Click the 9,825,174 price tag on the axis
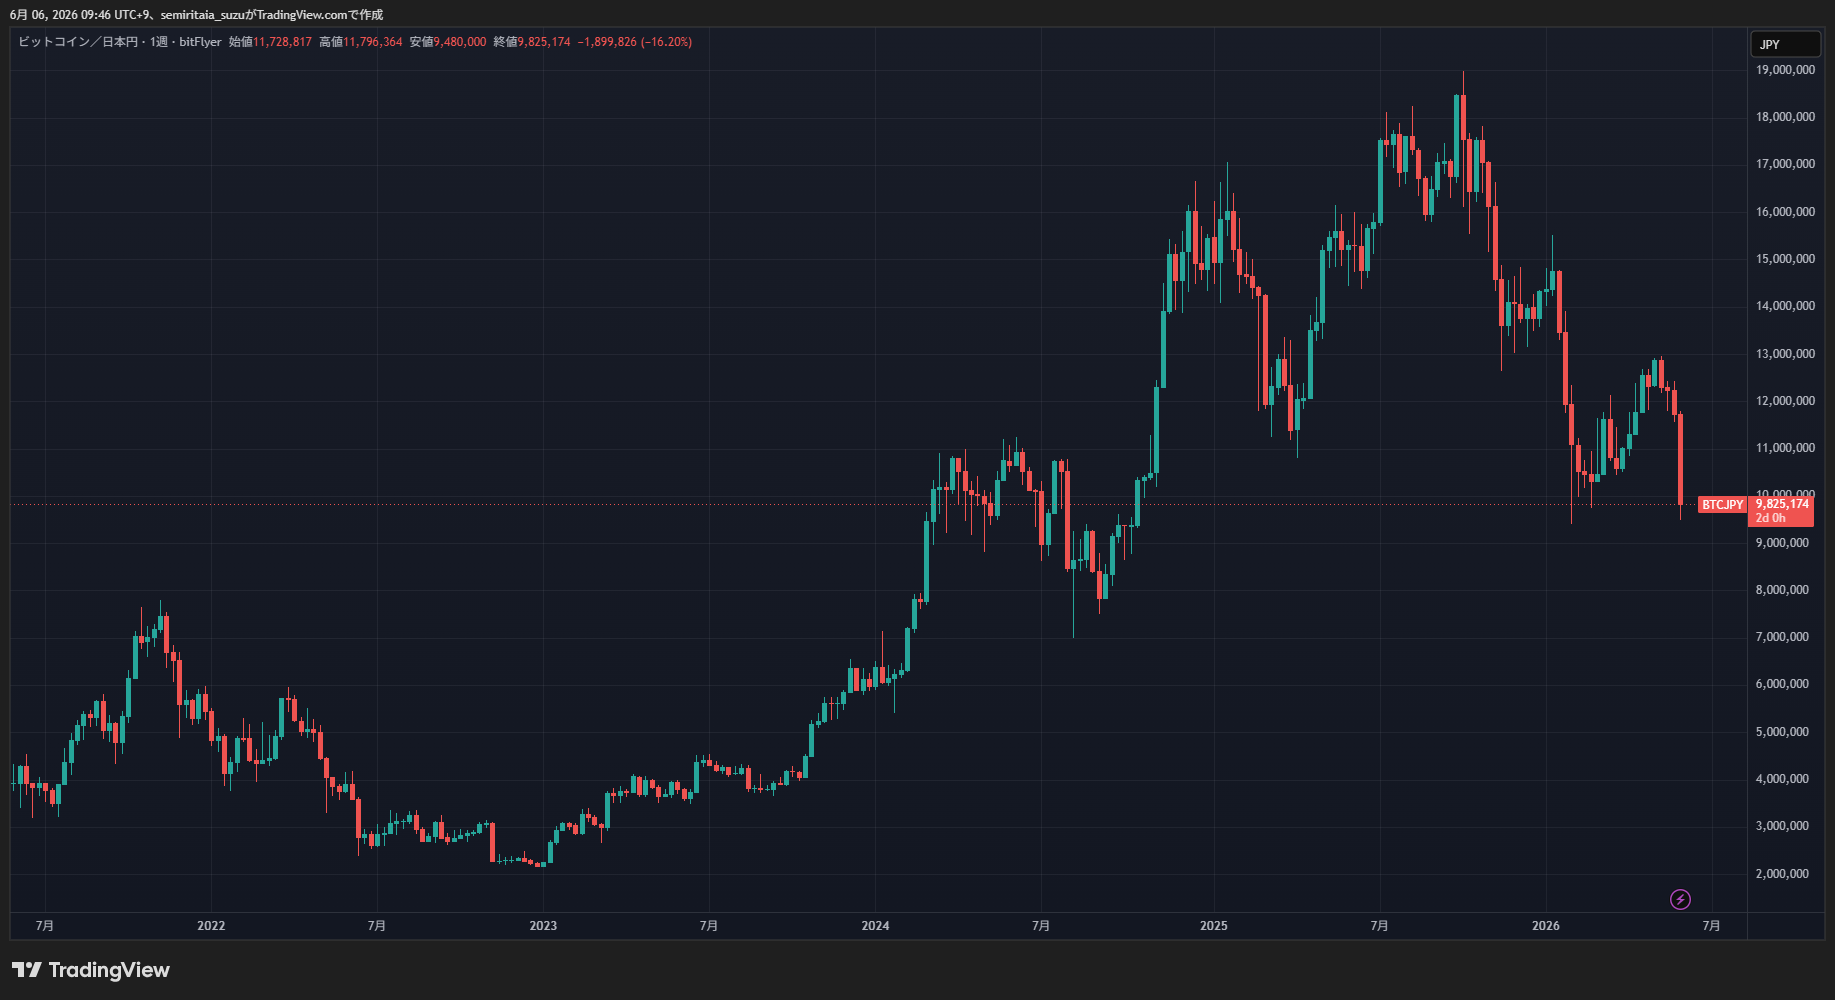Screen dimensions: 1835x1000 coord(1782,504)
